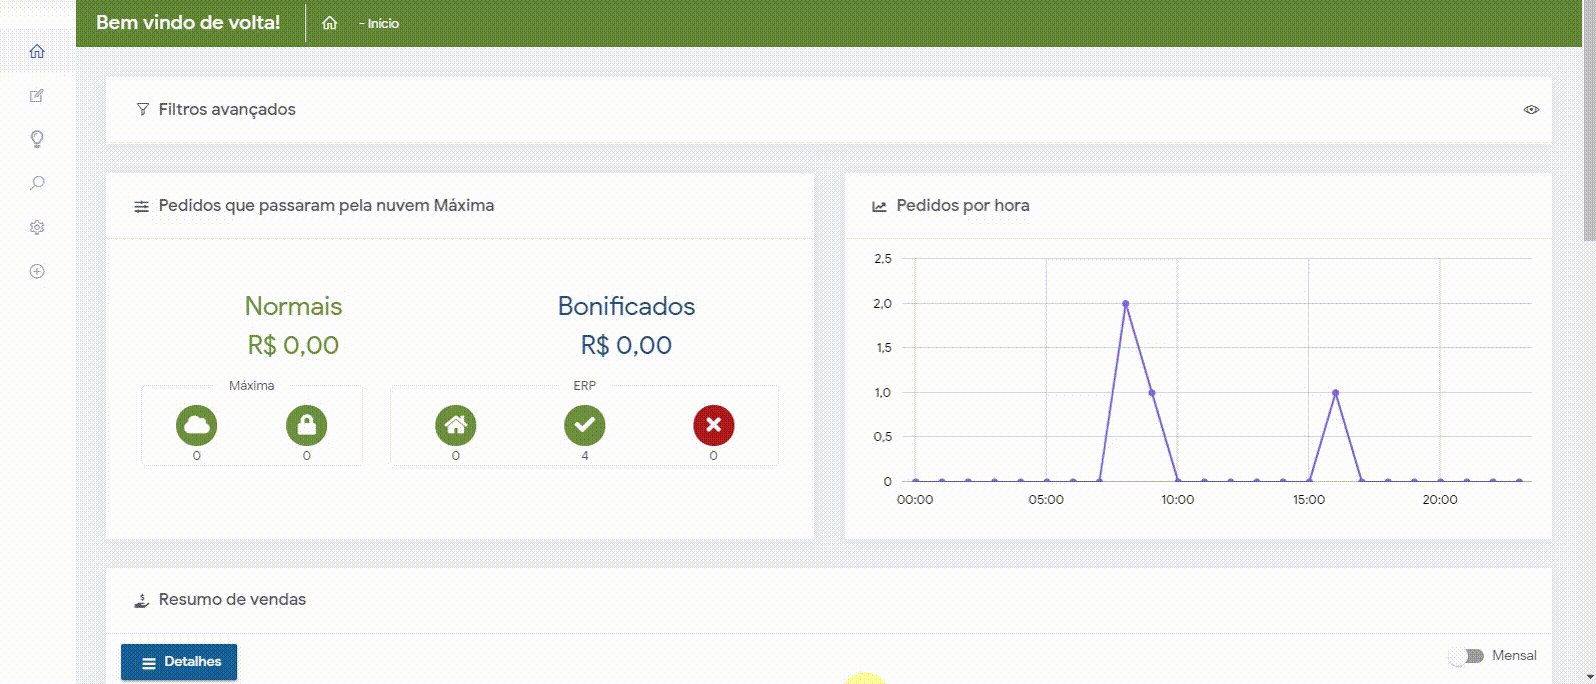Click the 08:00 peak point on the chart
Image resolution: width=1596 pixels, height=684 pixels.
[x=1125, y=304]
